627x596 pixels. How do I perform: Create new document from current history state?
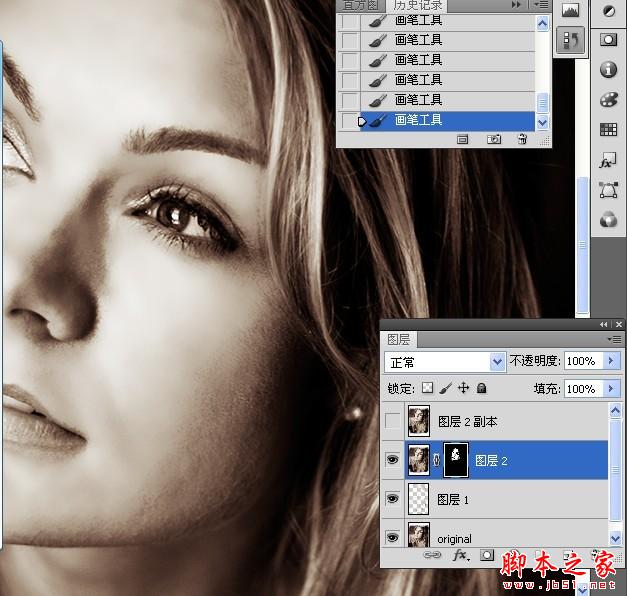tap(463, 139)
